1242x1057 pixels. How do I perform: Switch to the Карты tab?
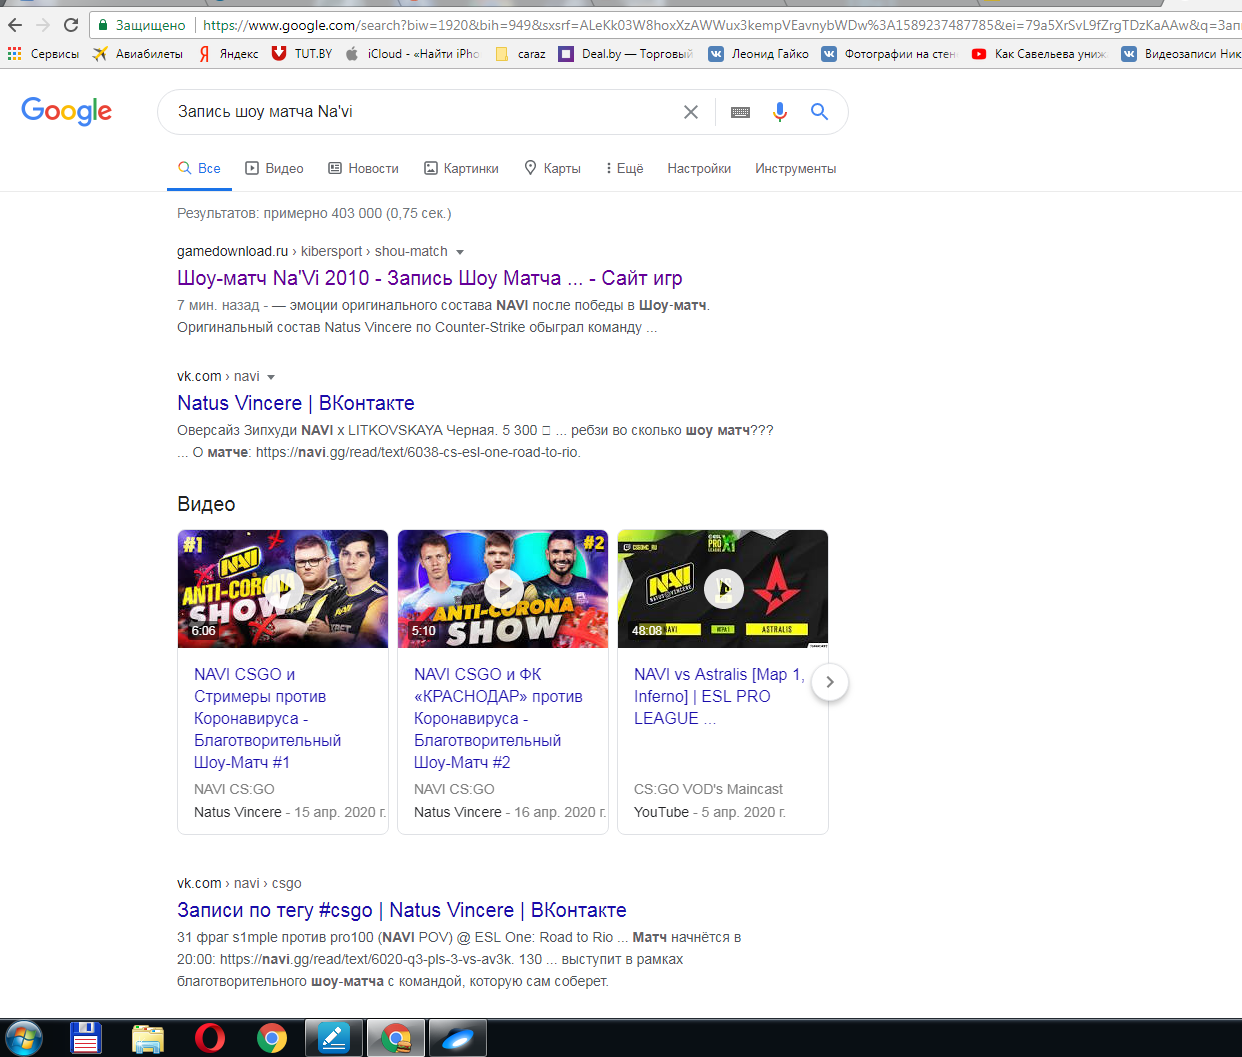[x=553, y=168]
